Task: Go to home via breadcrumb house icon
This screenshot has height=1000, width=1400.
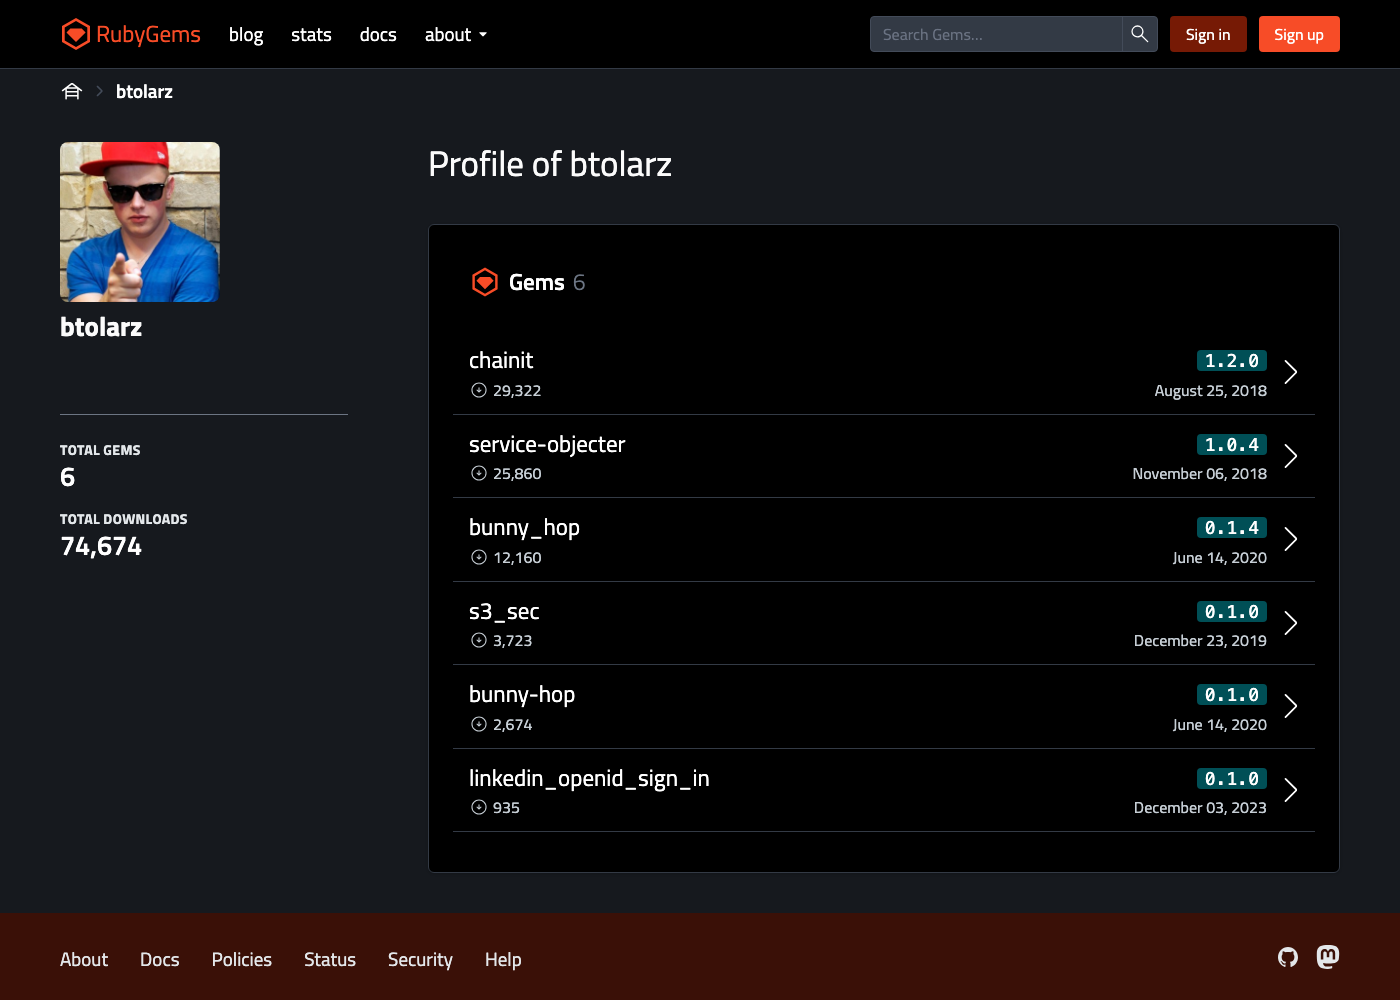Action: click(x=72, y=91)
